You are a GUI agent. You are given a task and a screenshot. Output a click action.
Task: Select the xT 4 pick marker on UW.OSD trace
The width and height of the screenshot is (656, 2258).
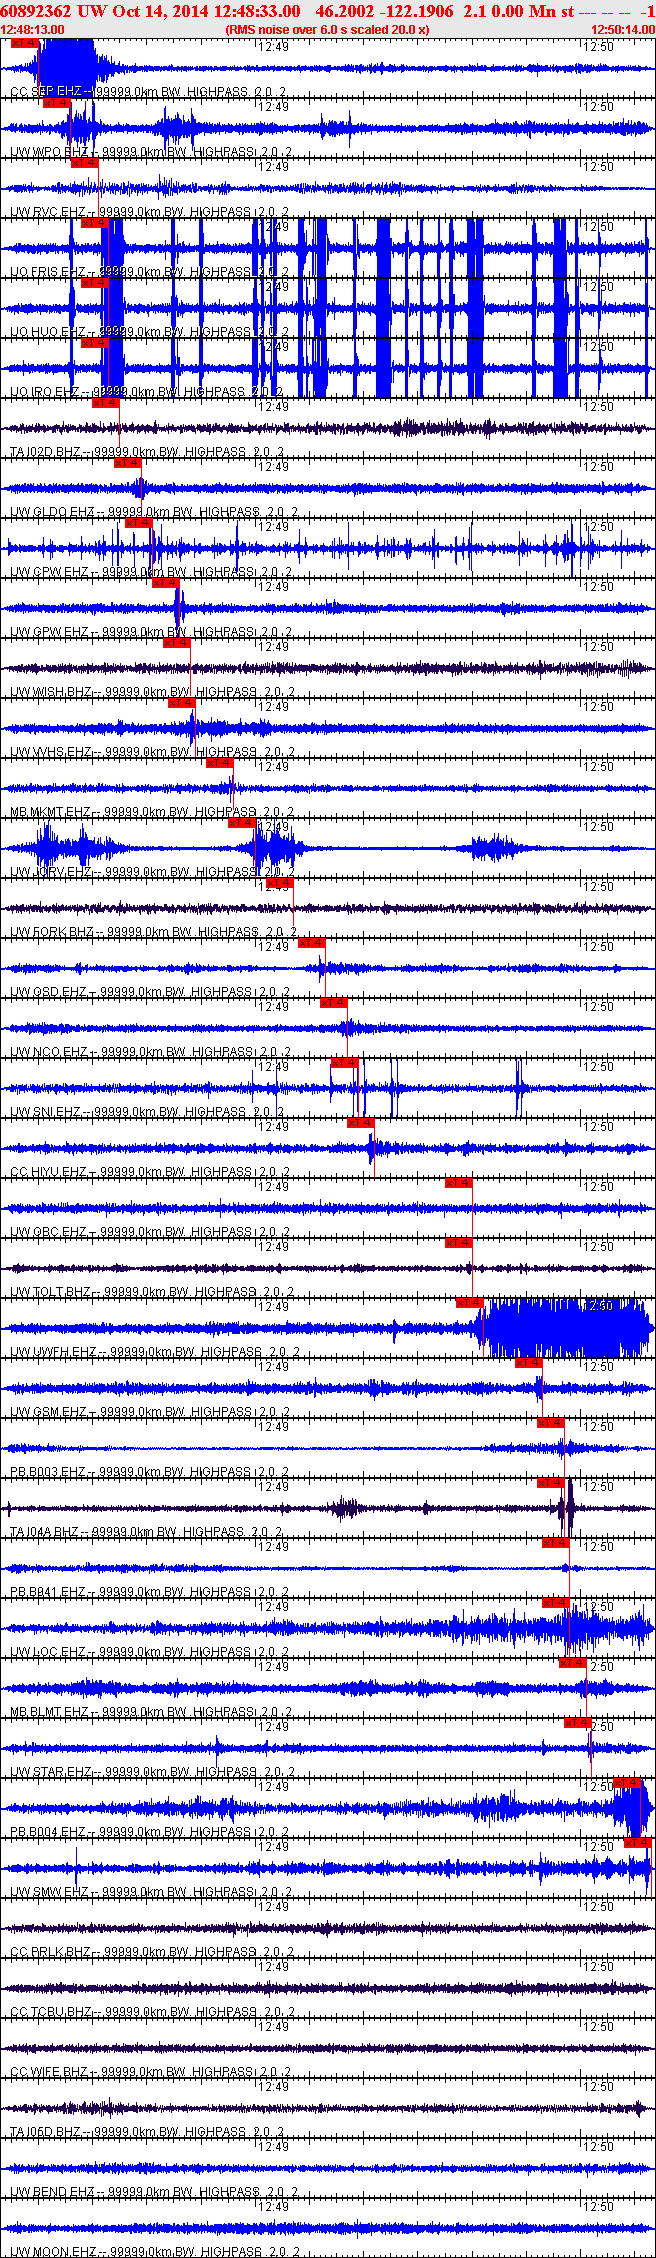pos(312,943)
